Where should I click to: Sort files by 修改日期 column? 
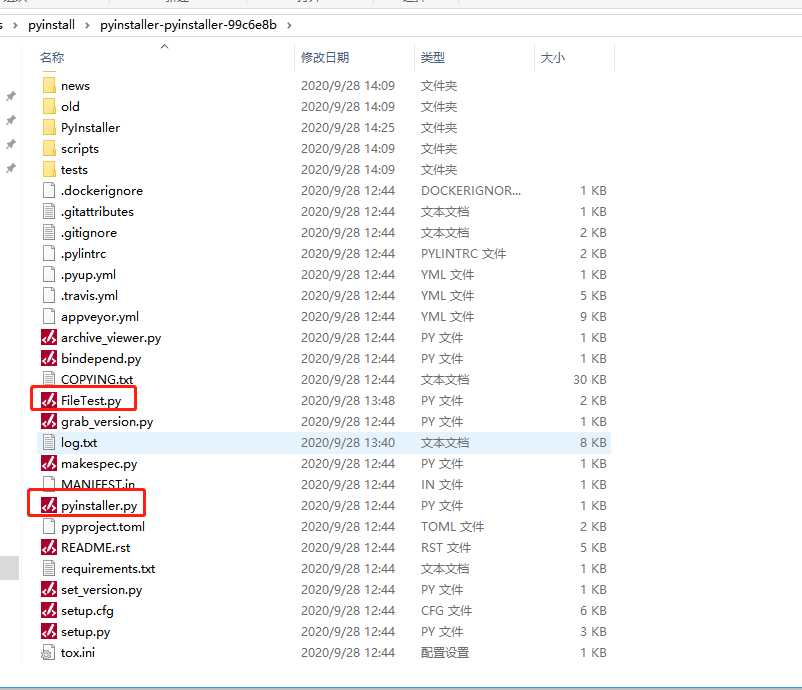[x=325, y=58]
